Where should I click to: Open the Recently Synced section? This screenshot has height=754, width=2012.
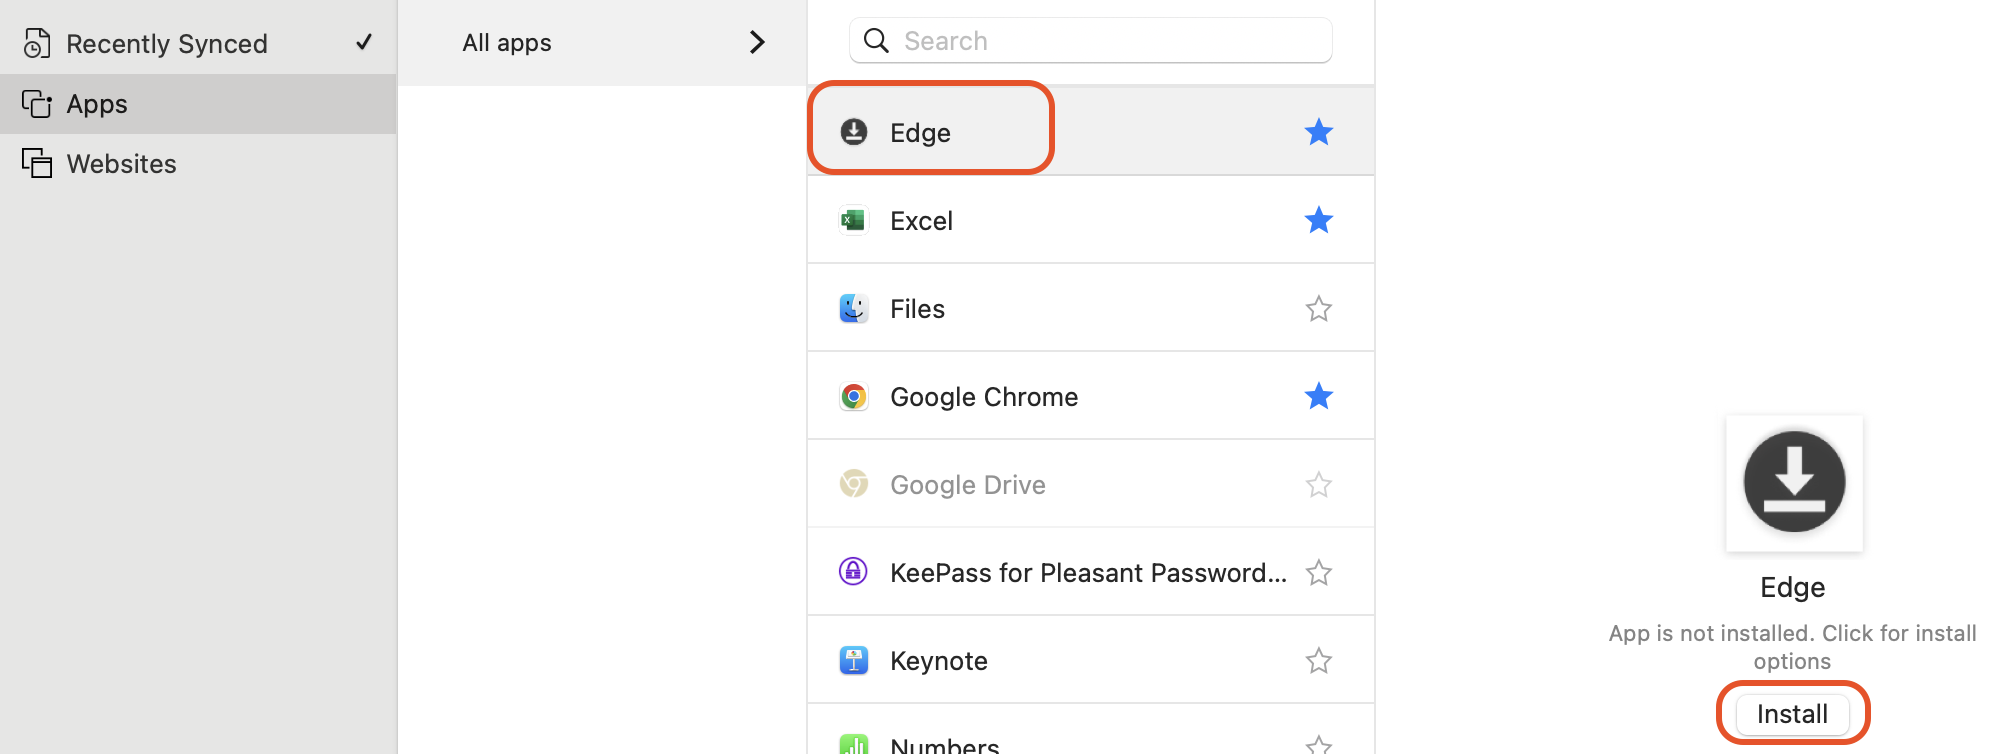(x=167, y=44)
